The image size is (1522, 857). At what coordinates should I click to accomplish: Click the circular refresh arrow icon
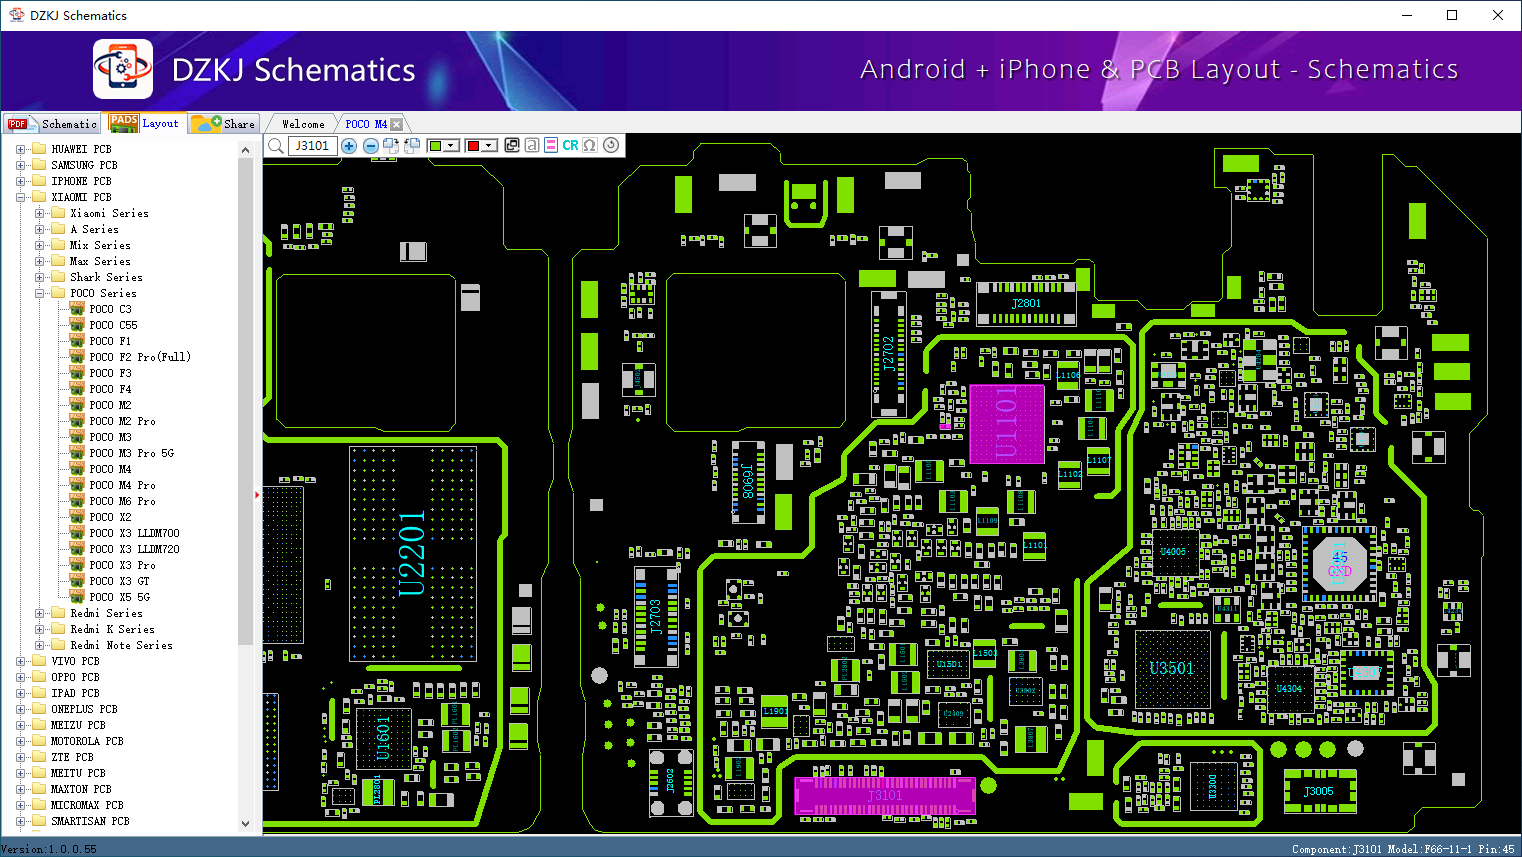pyautogui.click(x=611, y=145)
